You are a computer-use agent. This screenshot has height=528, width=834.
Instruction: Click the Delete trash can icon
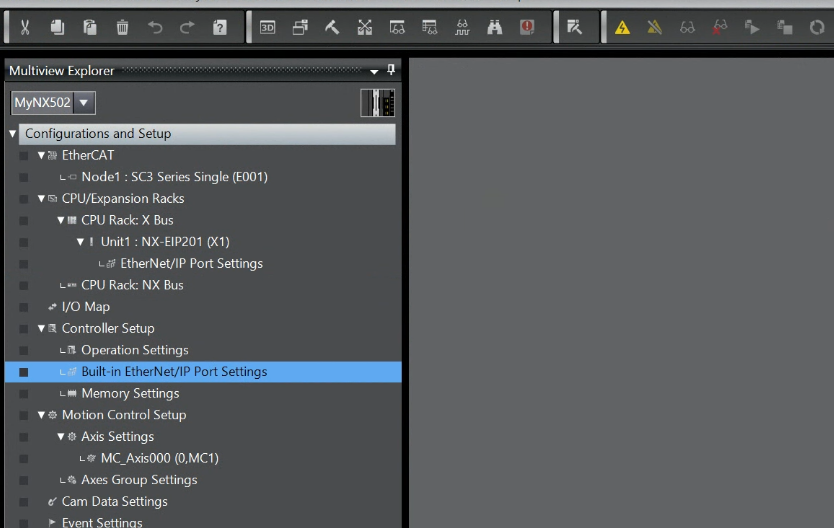[x=122, y=28]
